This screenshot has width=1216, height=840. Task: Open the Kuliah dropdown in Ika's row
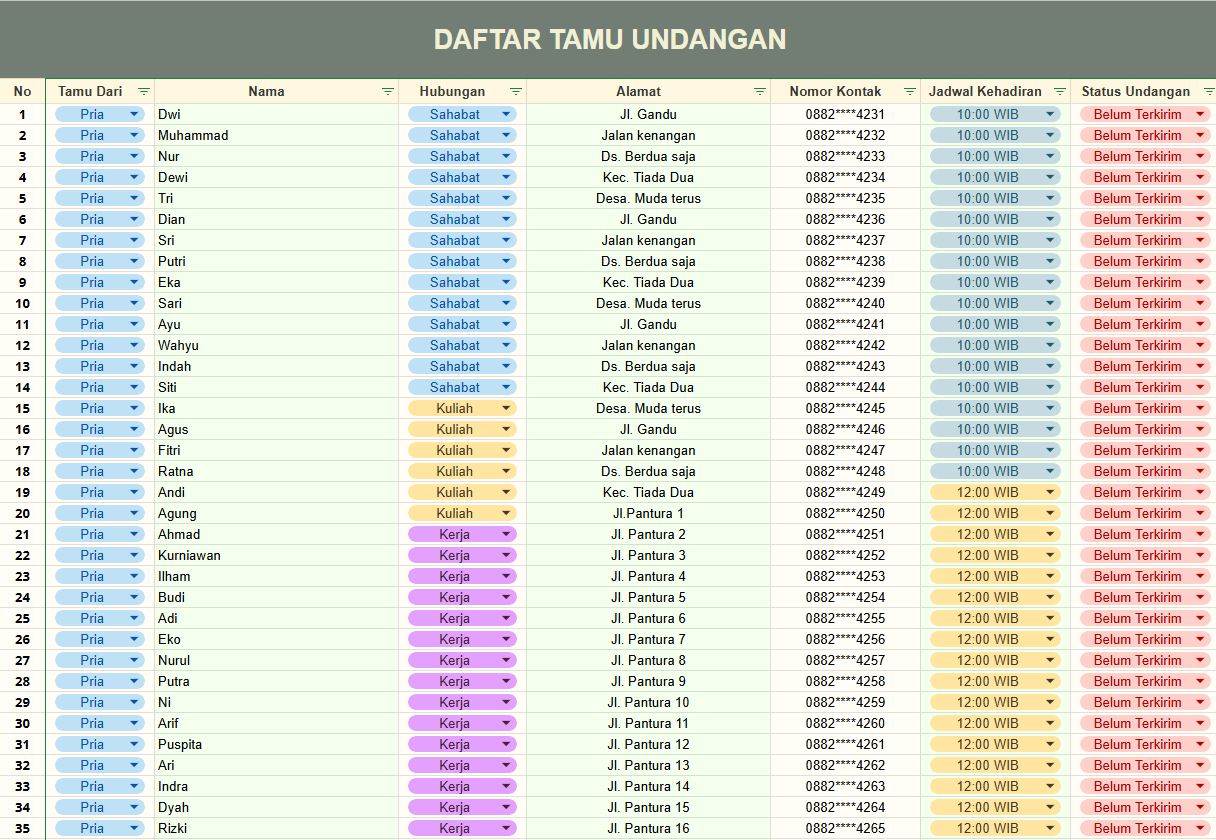coord(506,408)
